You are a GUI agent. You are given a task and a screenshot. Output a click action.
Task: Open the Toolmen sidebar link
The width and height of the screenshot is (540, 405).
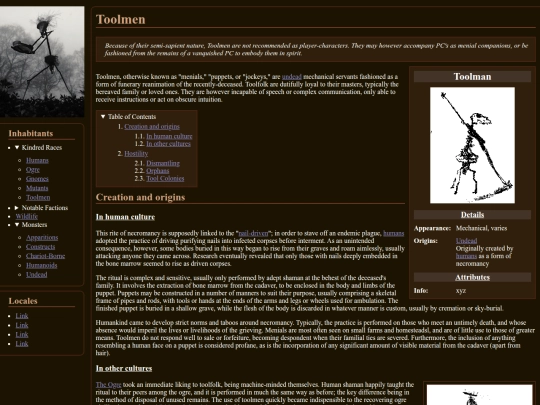click(38, 197)
